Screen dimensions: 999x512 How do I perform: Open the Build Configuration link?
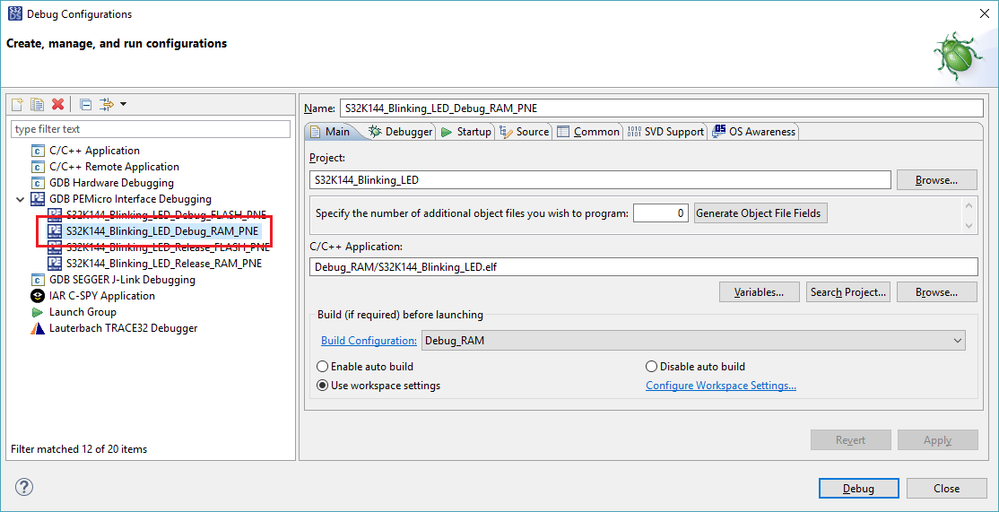pos(369,341)
